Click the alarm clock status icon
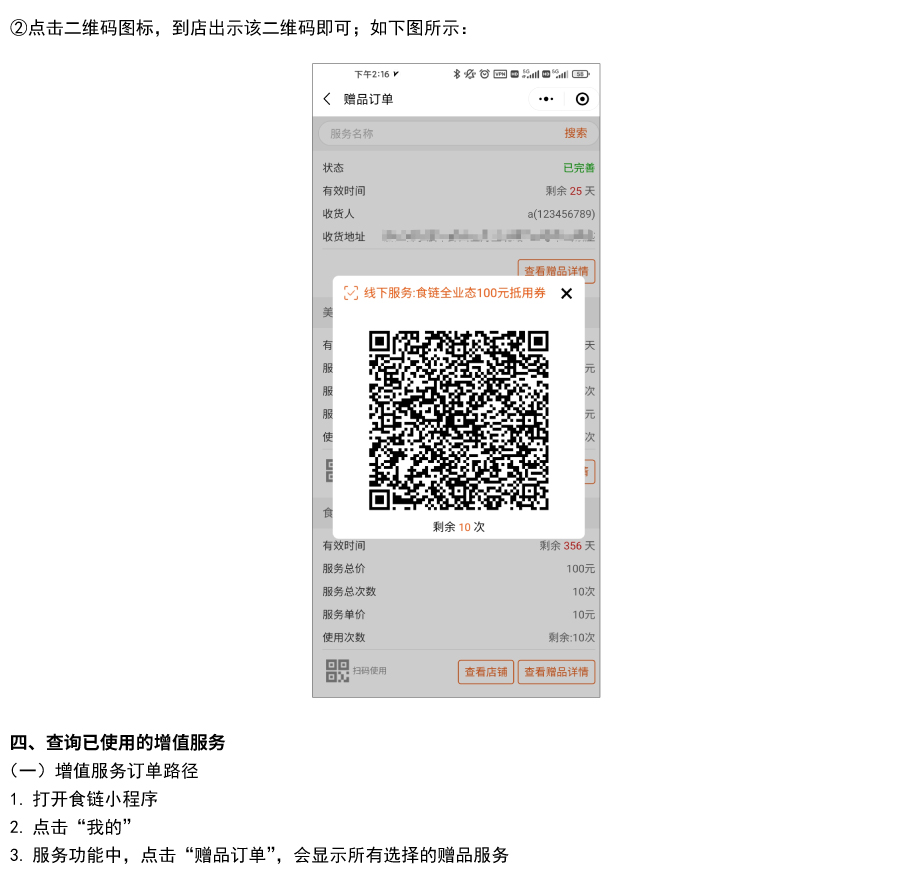This screenshot has height=880, width=919. [484, 74]
